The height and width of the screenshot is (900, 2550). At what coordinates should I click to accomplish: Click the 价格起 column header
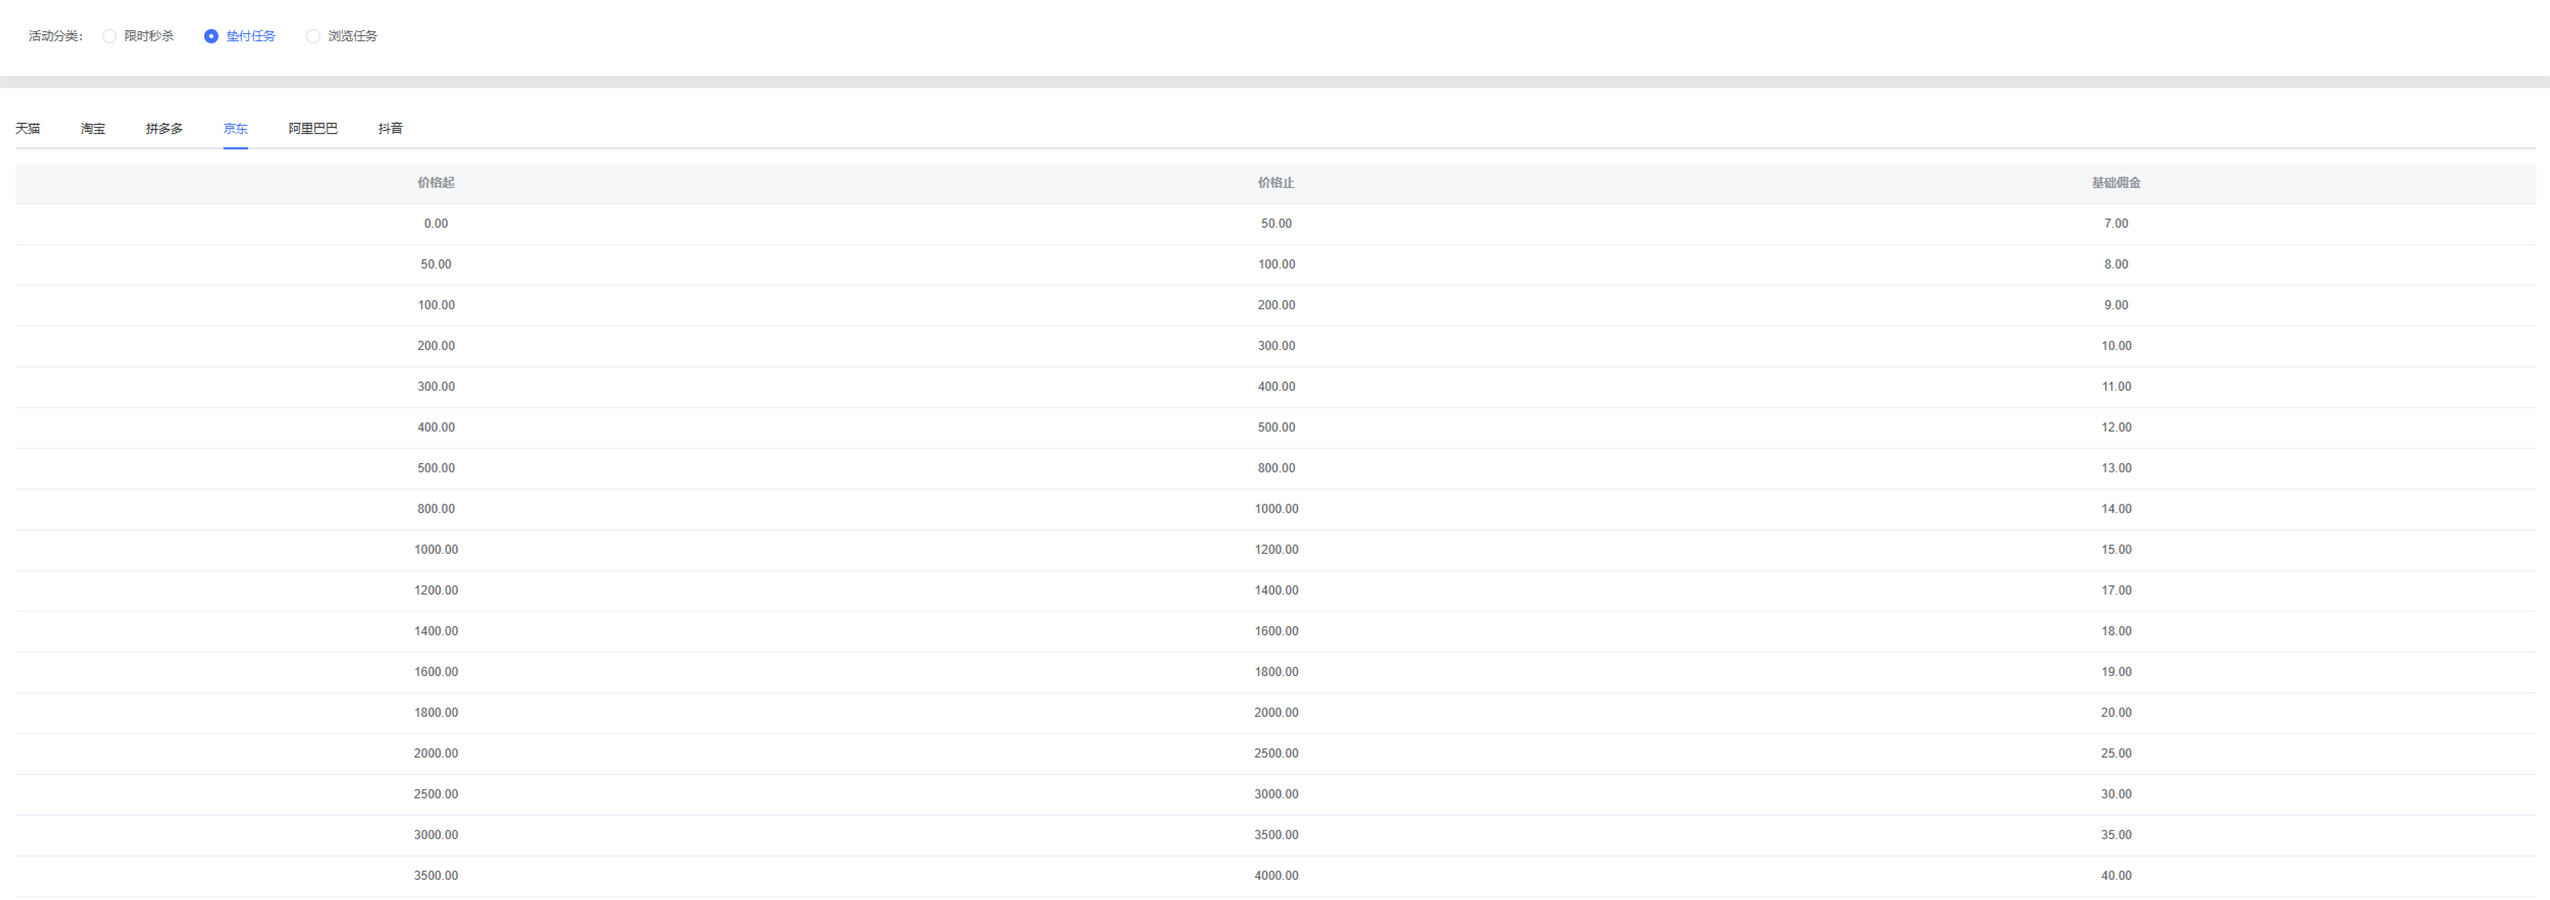(x=436, y=183)
